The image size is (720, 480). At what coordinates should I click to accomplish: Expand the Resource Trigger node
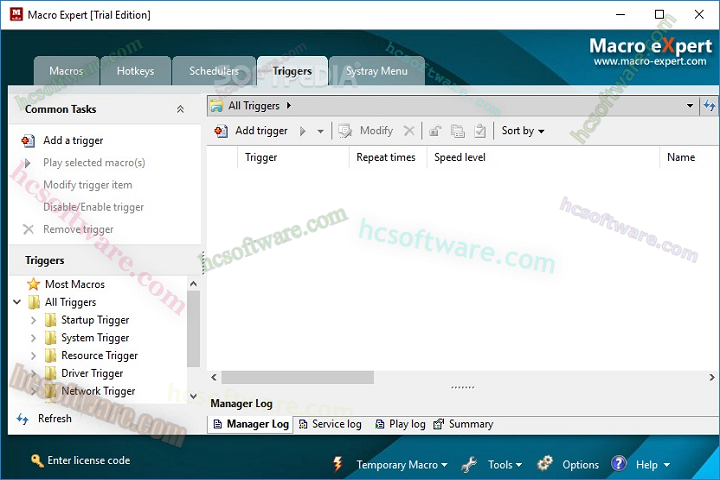click(x=33, y=356)
